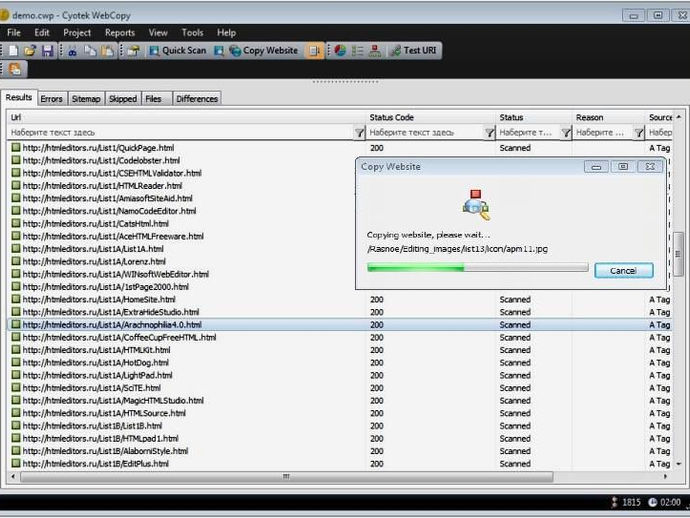Click the green list report icon

[x=357, y=51]
